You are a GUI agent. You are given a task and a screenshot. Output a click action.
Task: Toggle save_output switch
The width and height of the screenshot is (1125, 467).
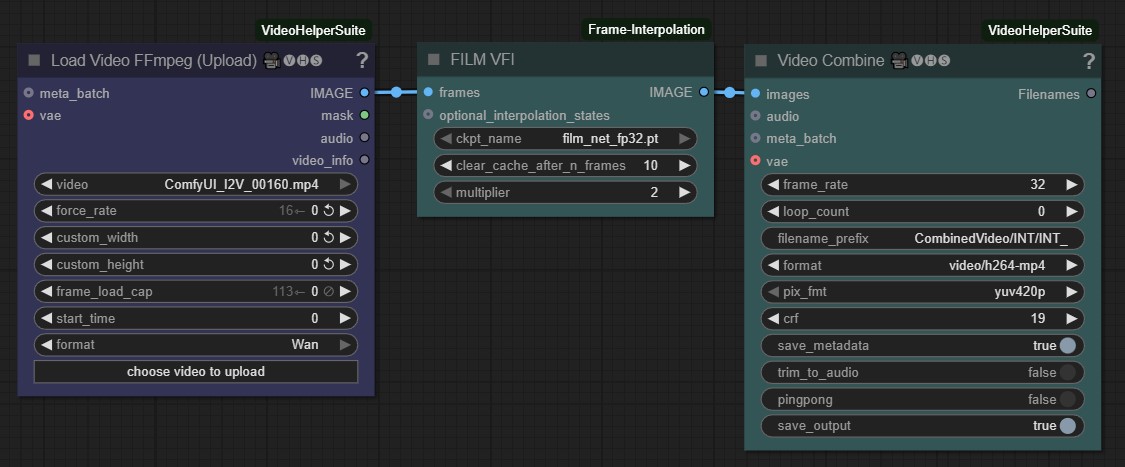pyautogui.click(x=1068, y=425)
